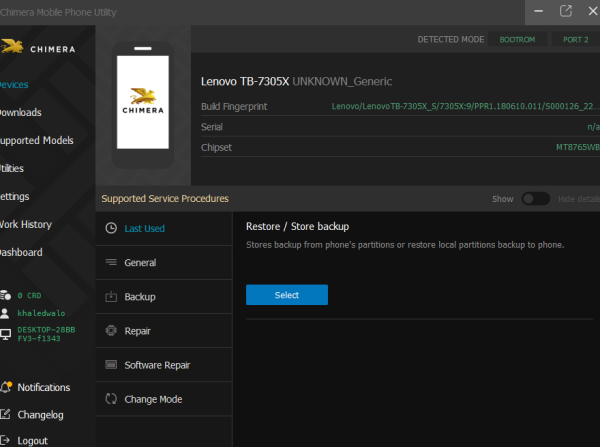The width and height of the screenshot is (600, 447).
Task: Click the Changelog edit icon
Action: click(x=5, y=414)
